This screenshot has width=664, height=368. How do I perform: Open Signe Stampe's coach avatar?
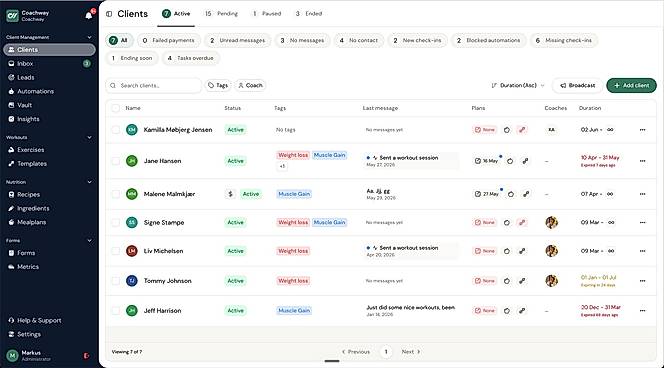tap(551, 222)
